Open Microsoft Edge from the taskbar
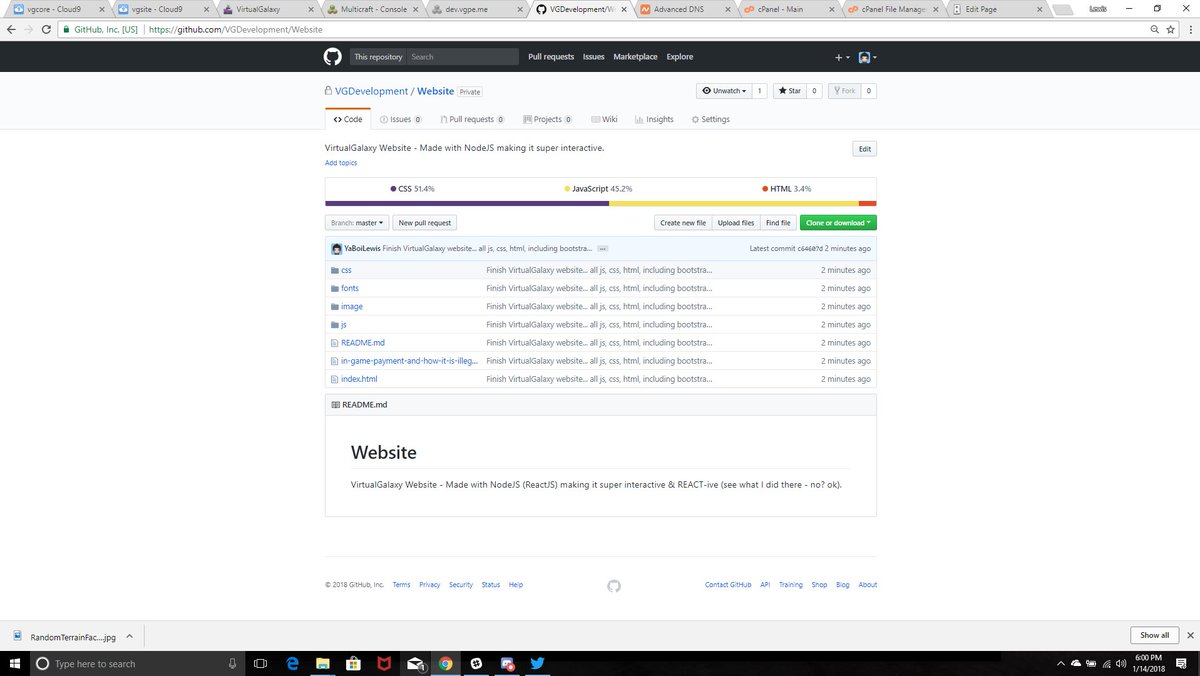 coord(293,663)
